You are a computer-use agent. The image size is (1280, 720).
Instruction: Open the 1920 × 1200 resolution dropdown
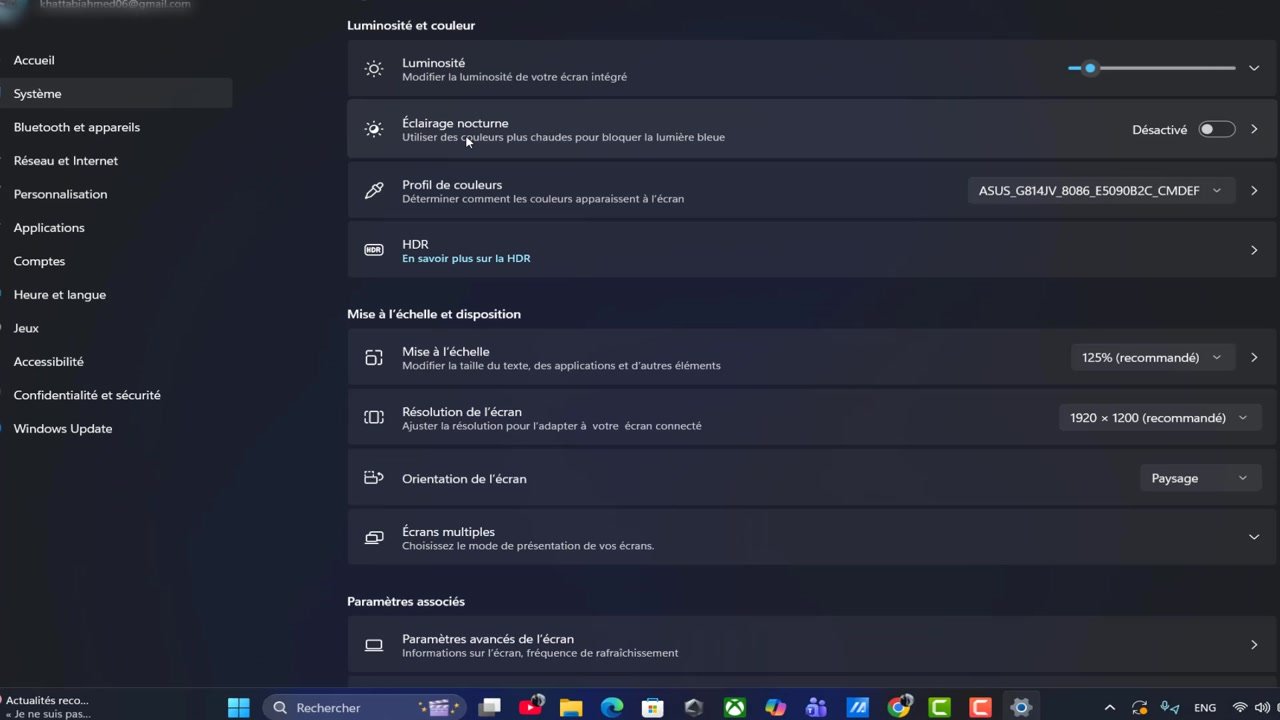pyautogui.click(x=1160, y=418)
